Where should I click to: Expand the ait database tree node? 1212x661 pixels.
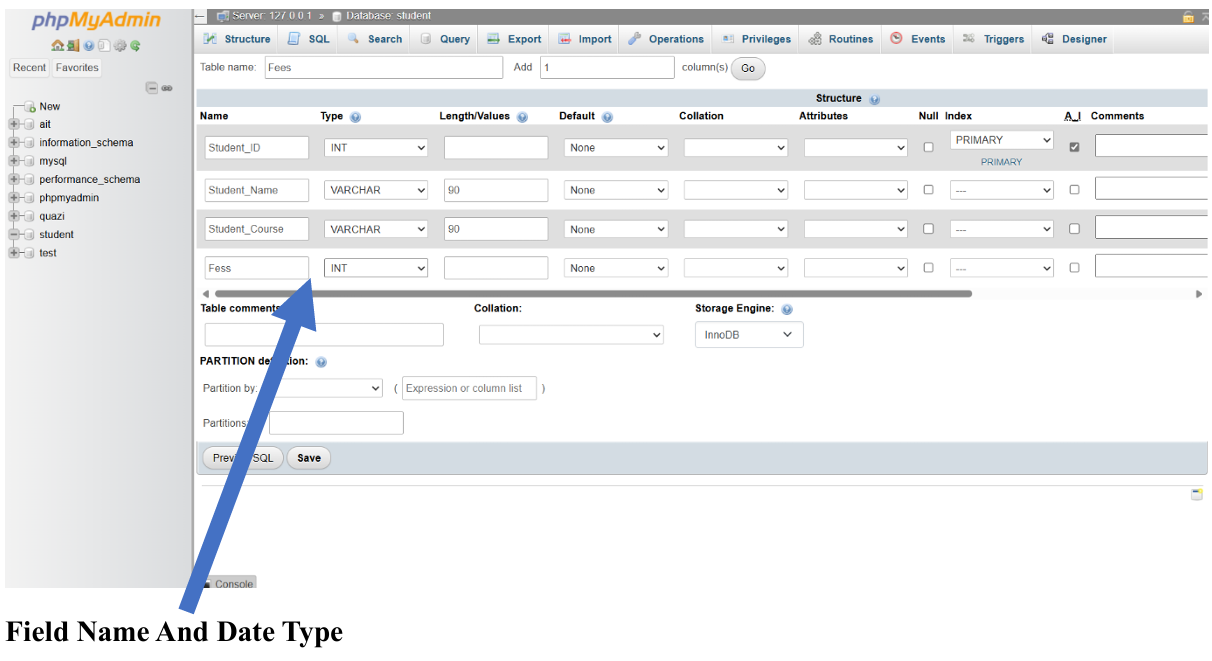(x=13, y=124)
